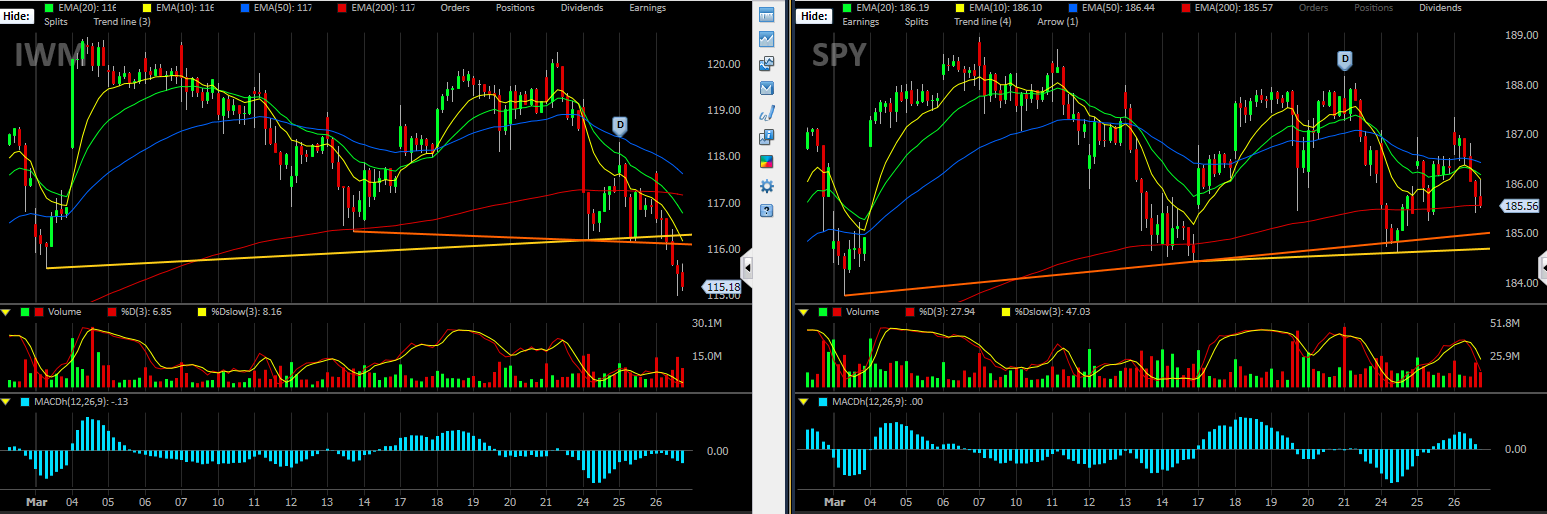Click the D dividend marker on the SPY chart

pos(1345,60)
